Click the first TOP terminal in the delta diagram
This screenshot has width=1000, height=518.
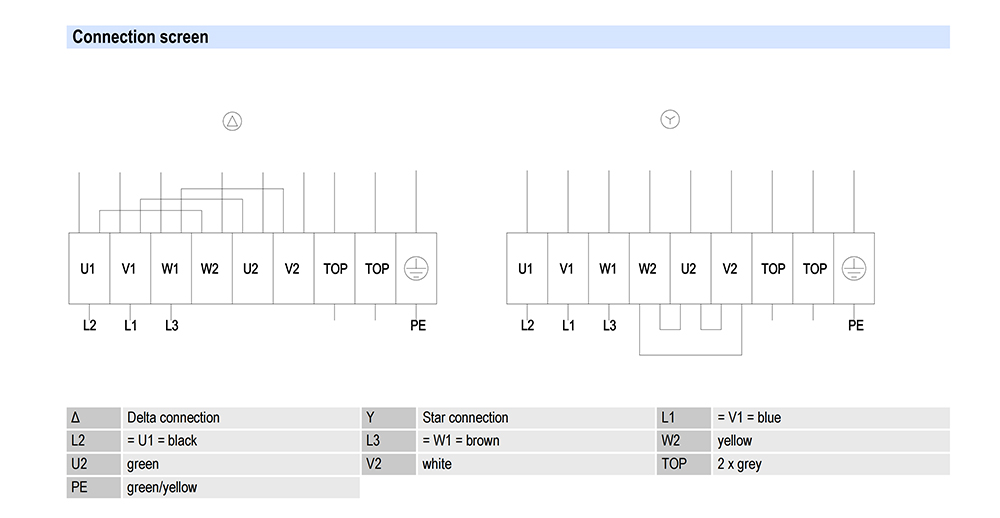coord(335,269)
